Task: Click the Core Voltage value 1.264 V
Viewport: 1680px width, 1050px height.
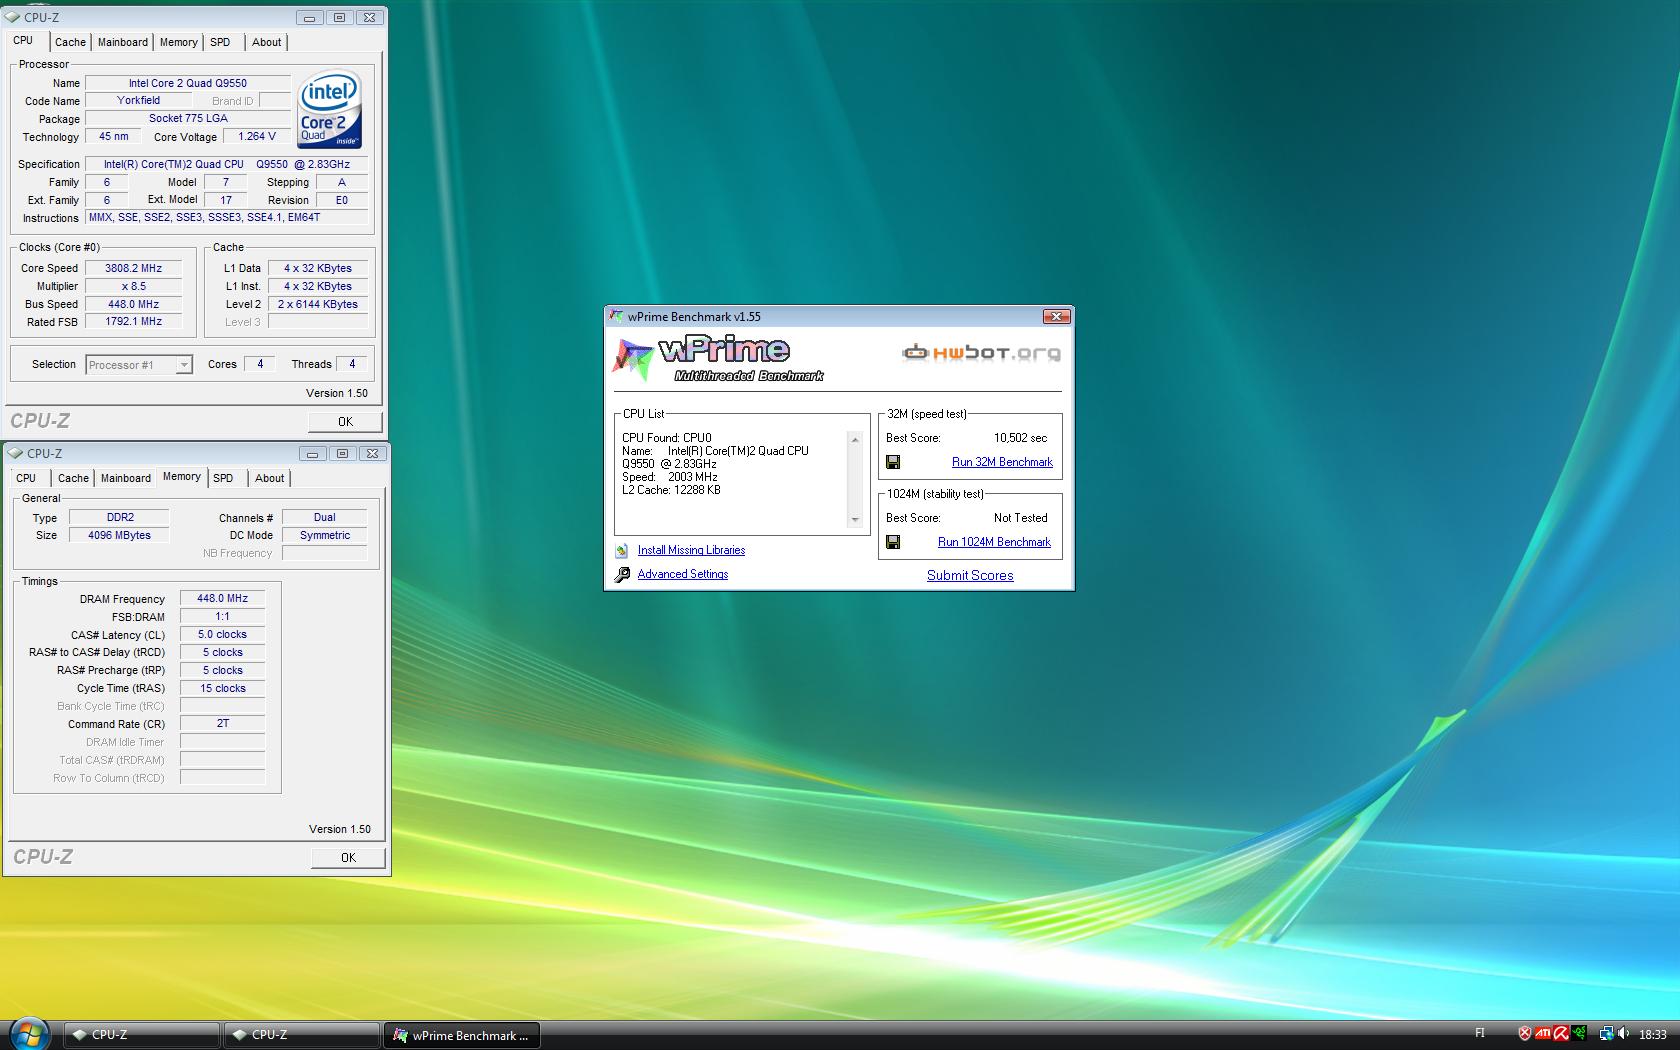Action: click(257, 136)
